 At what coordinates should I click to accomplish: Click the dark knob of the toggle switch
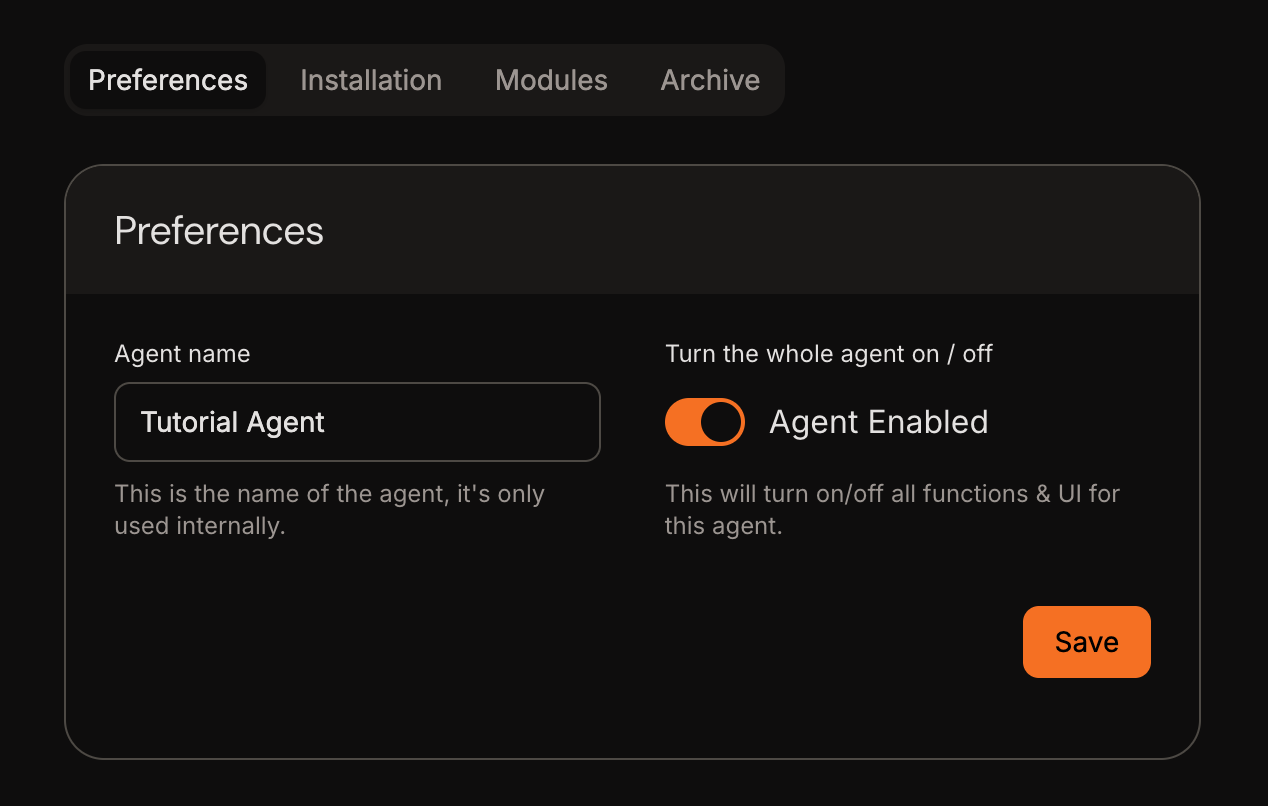click(x=721, y=422)
